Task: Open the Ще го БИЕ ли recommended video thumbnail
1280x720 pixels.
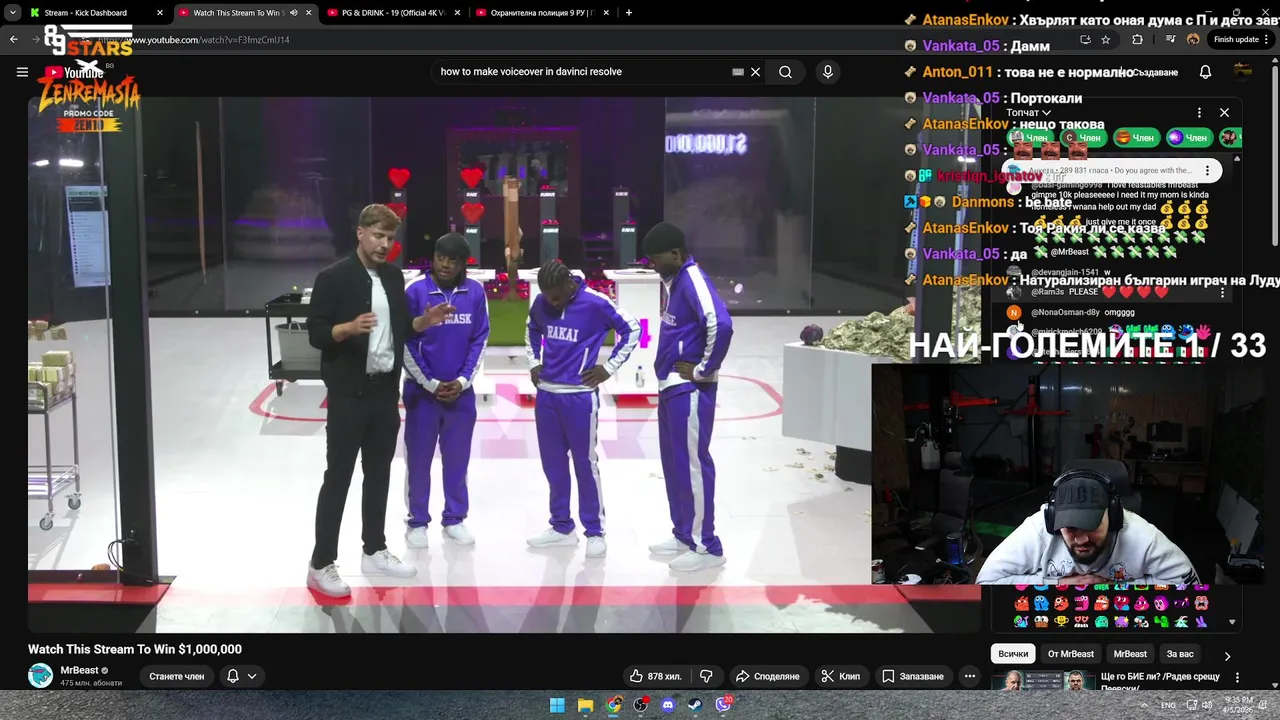Action: pos(1043,681)
